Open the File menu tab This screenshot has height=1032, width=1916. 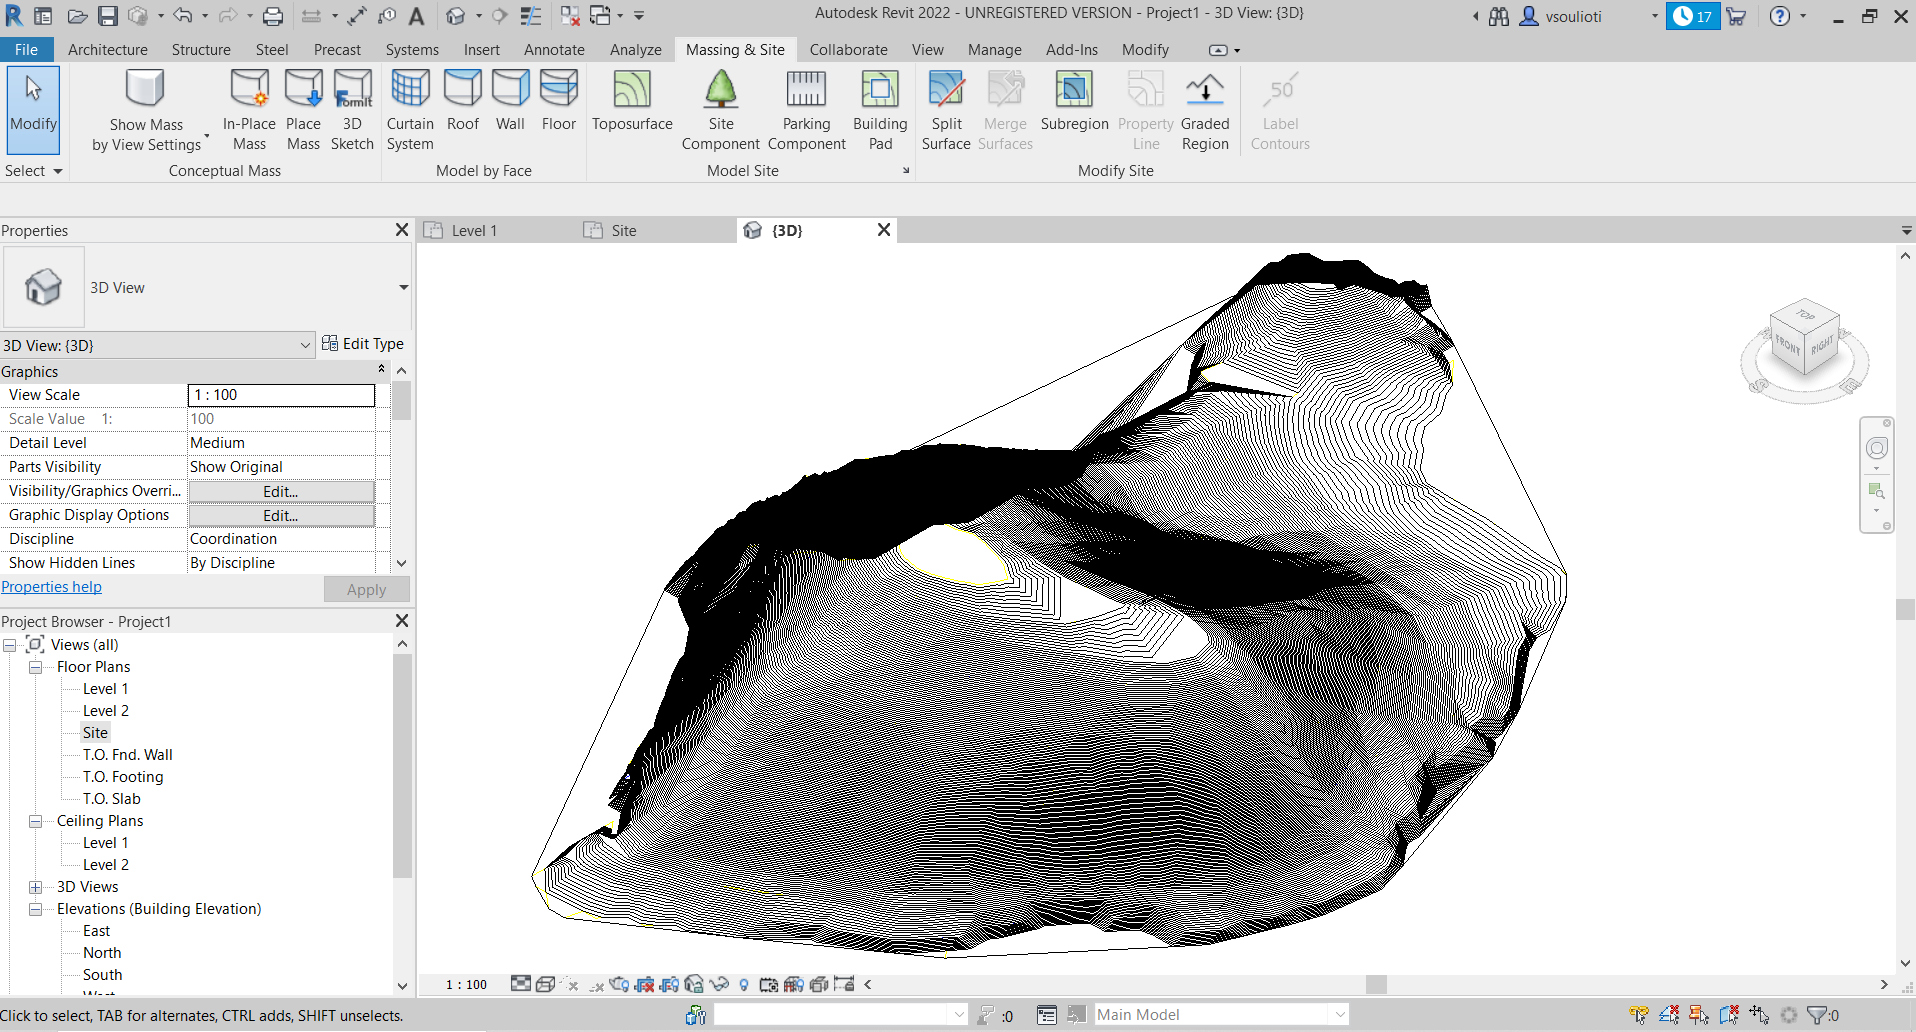(x=27, y=50)
